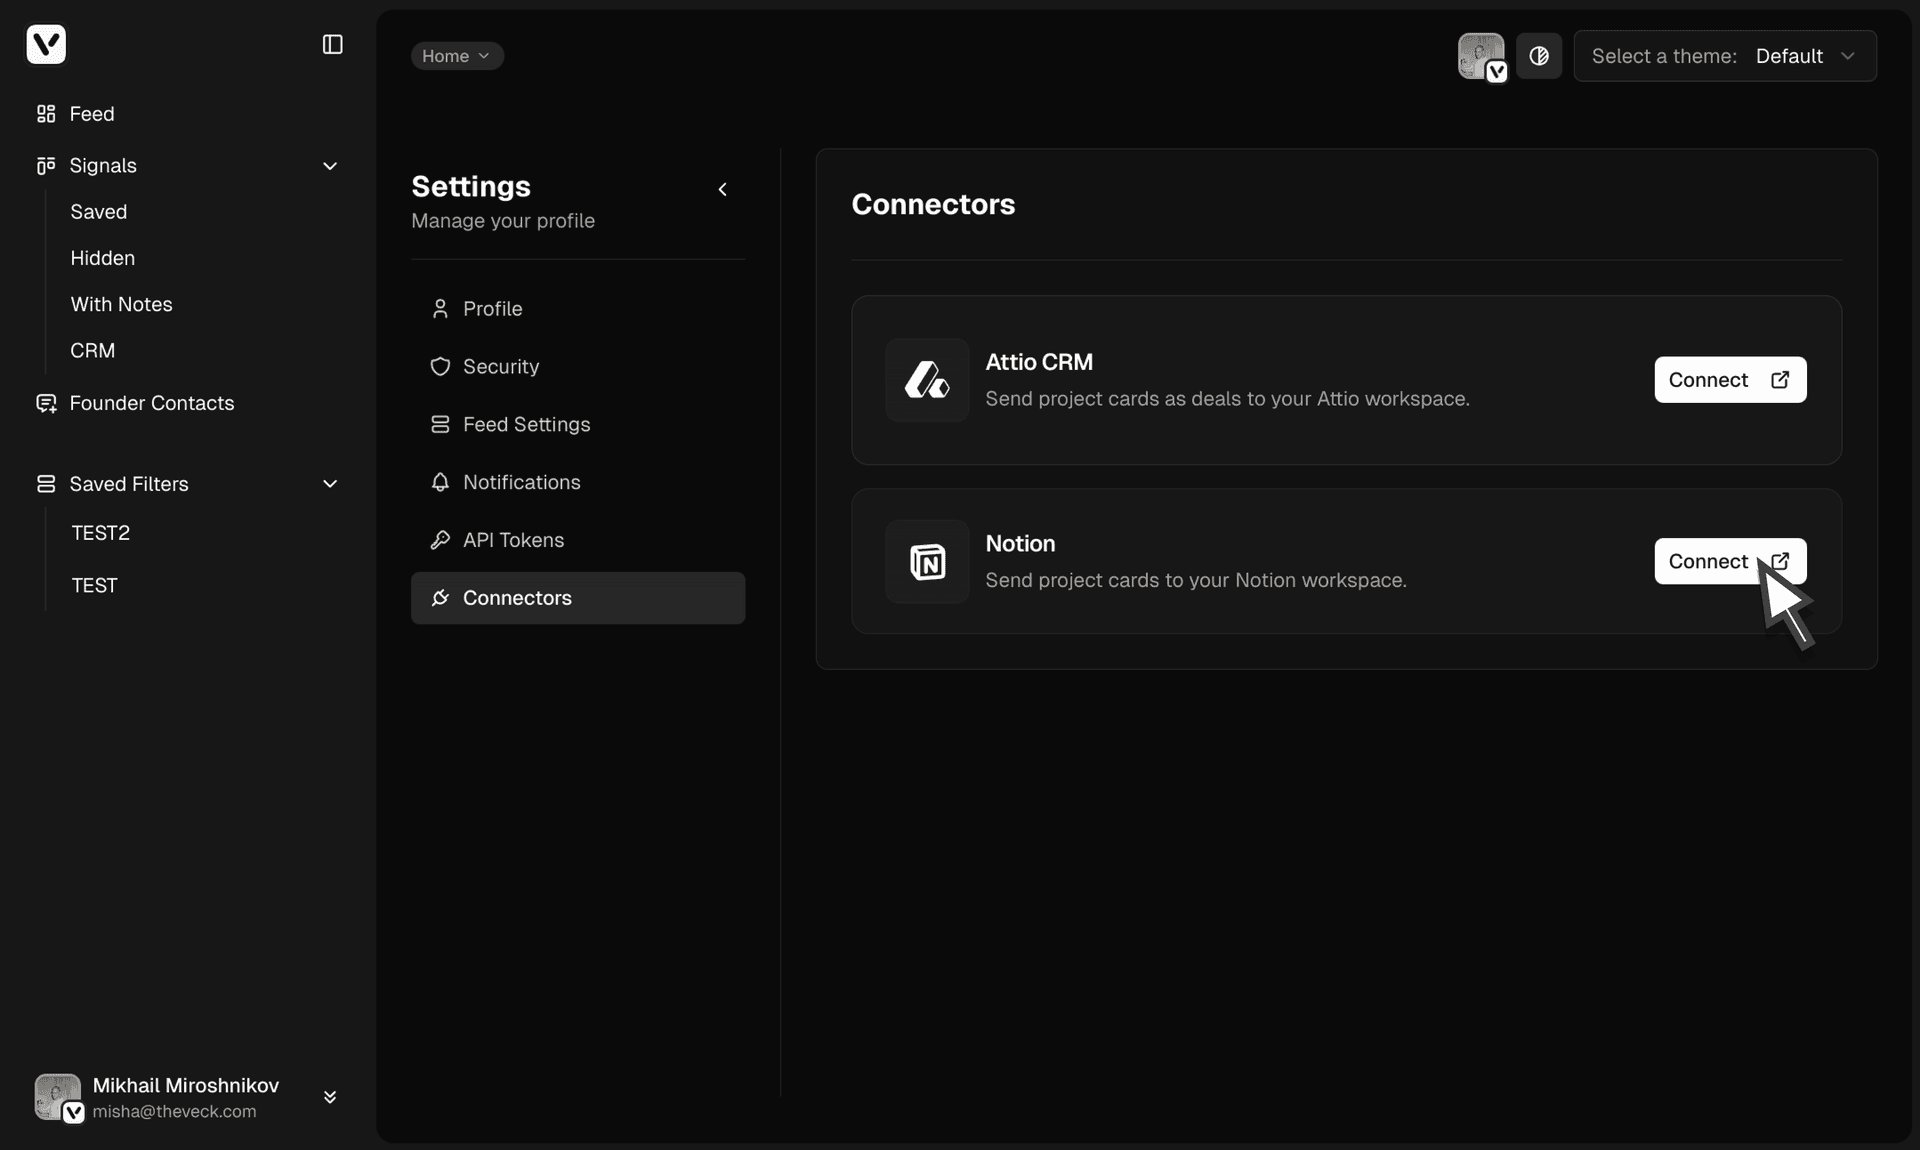Open the theme selector showing Default
This screenshot has height=1150, width=1920.
point(1806,56)
